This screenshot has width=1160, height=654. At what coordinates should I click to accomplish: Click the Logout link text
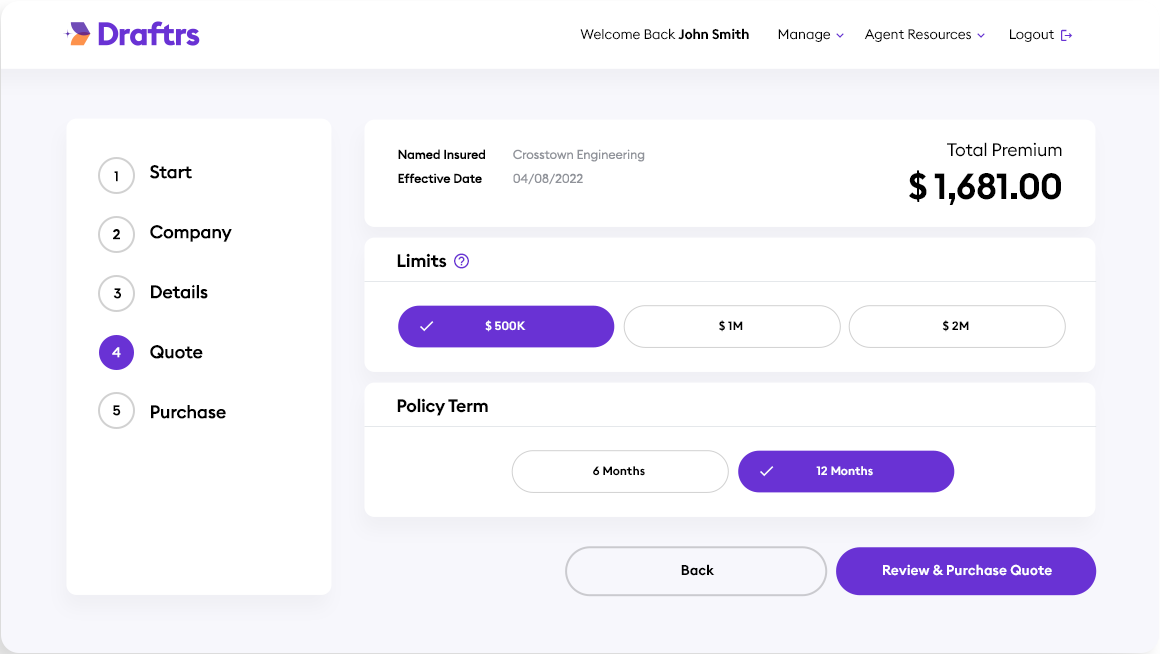pos(1031,35)
